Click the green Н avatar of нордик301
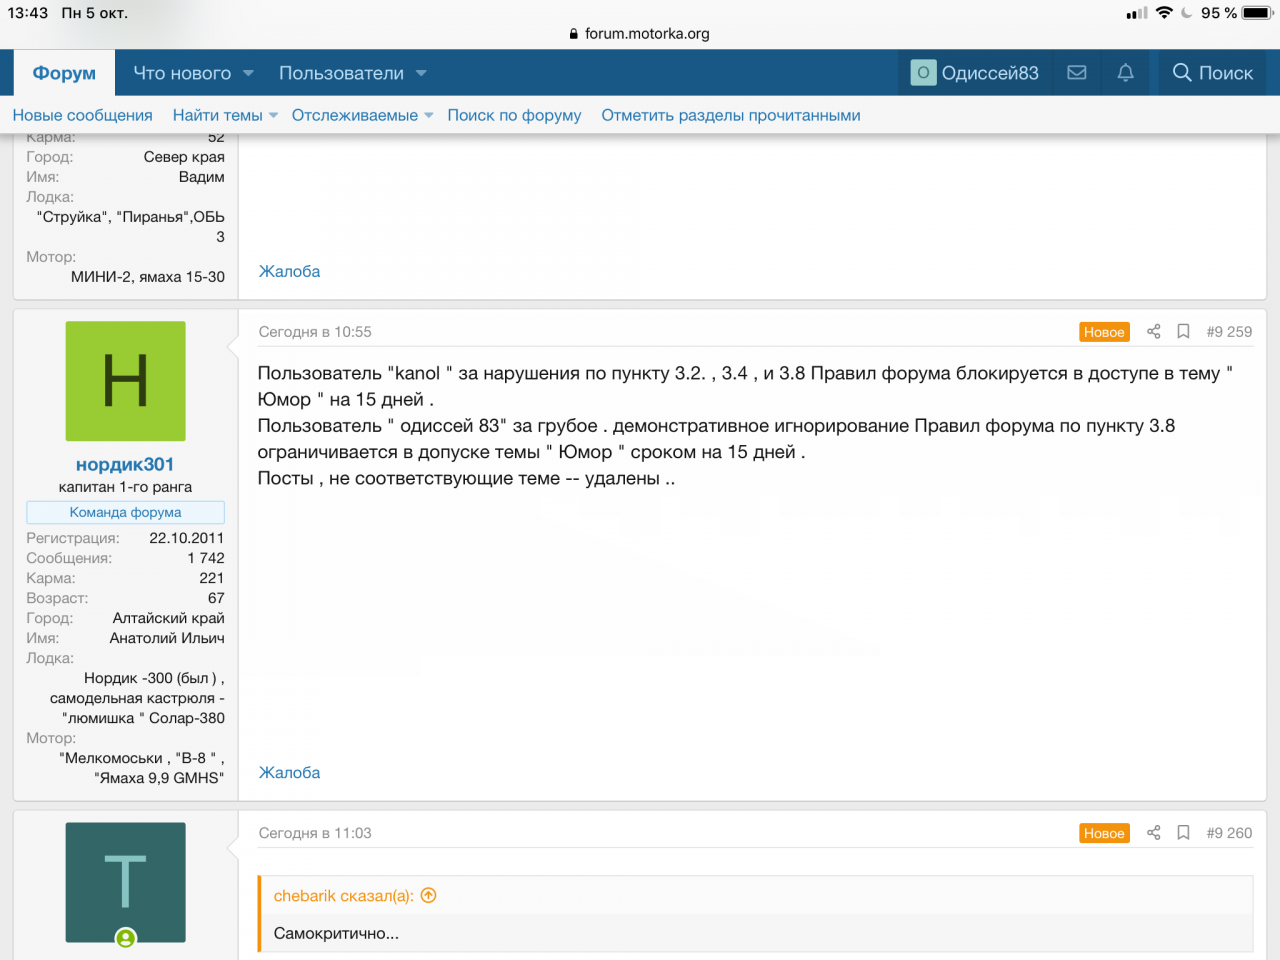The height and width of the screenshot is (960, 1280). click(x=125, y=381)
